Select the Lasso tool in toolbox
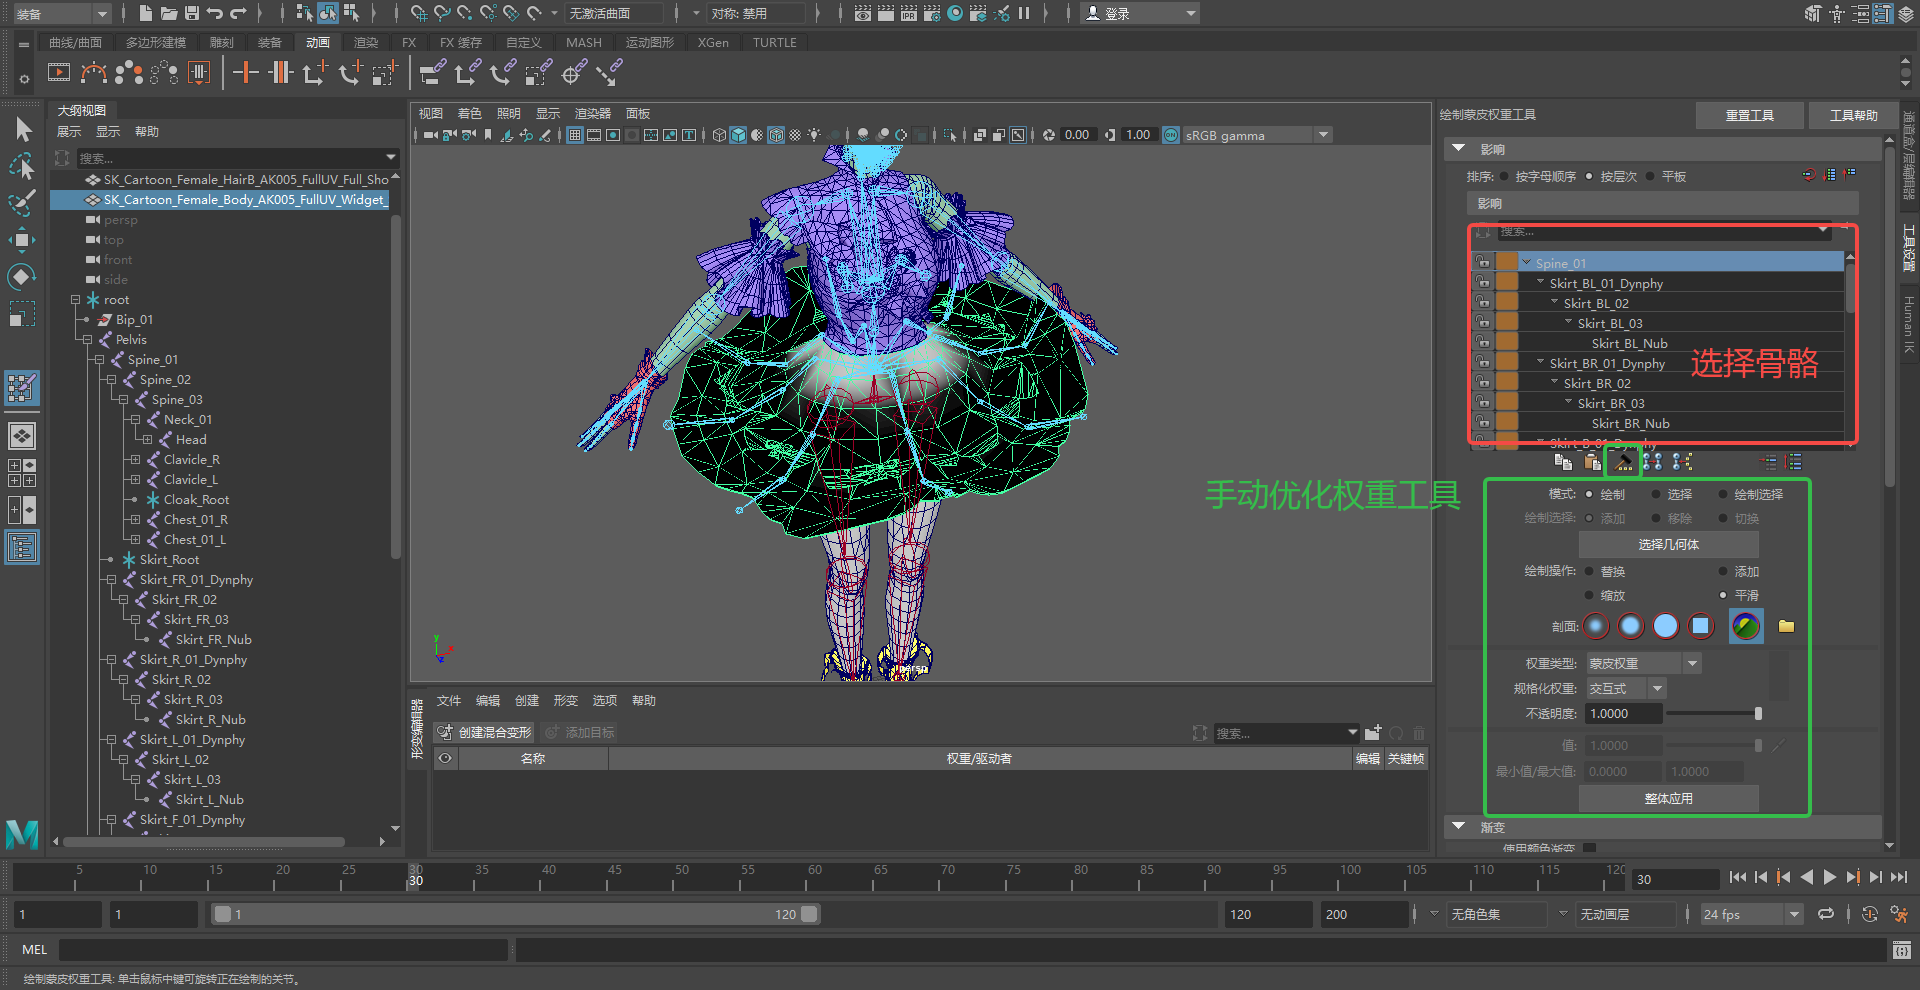 click(x=22, y=166)
